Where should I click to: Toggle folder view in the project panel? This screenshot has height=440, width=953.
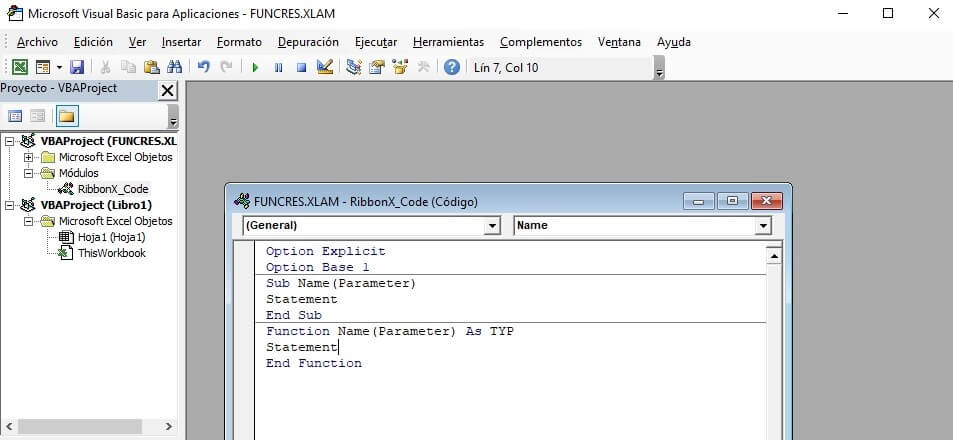click(67, 116)
